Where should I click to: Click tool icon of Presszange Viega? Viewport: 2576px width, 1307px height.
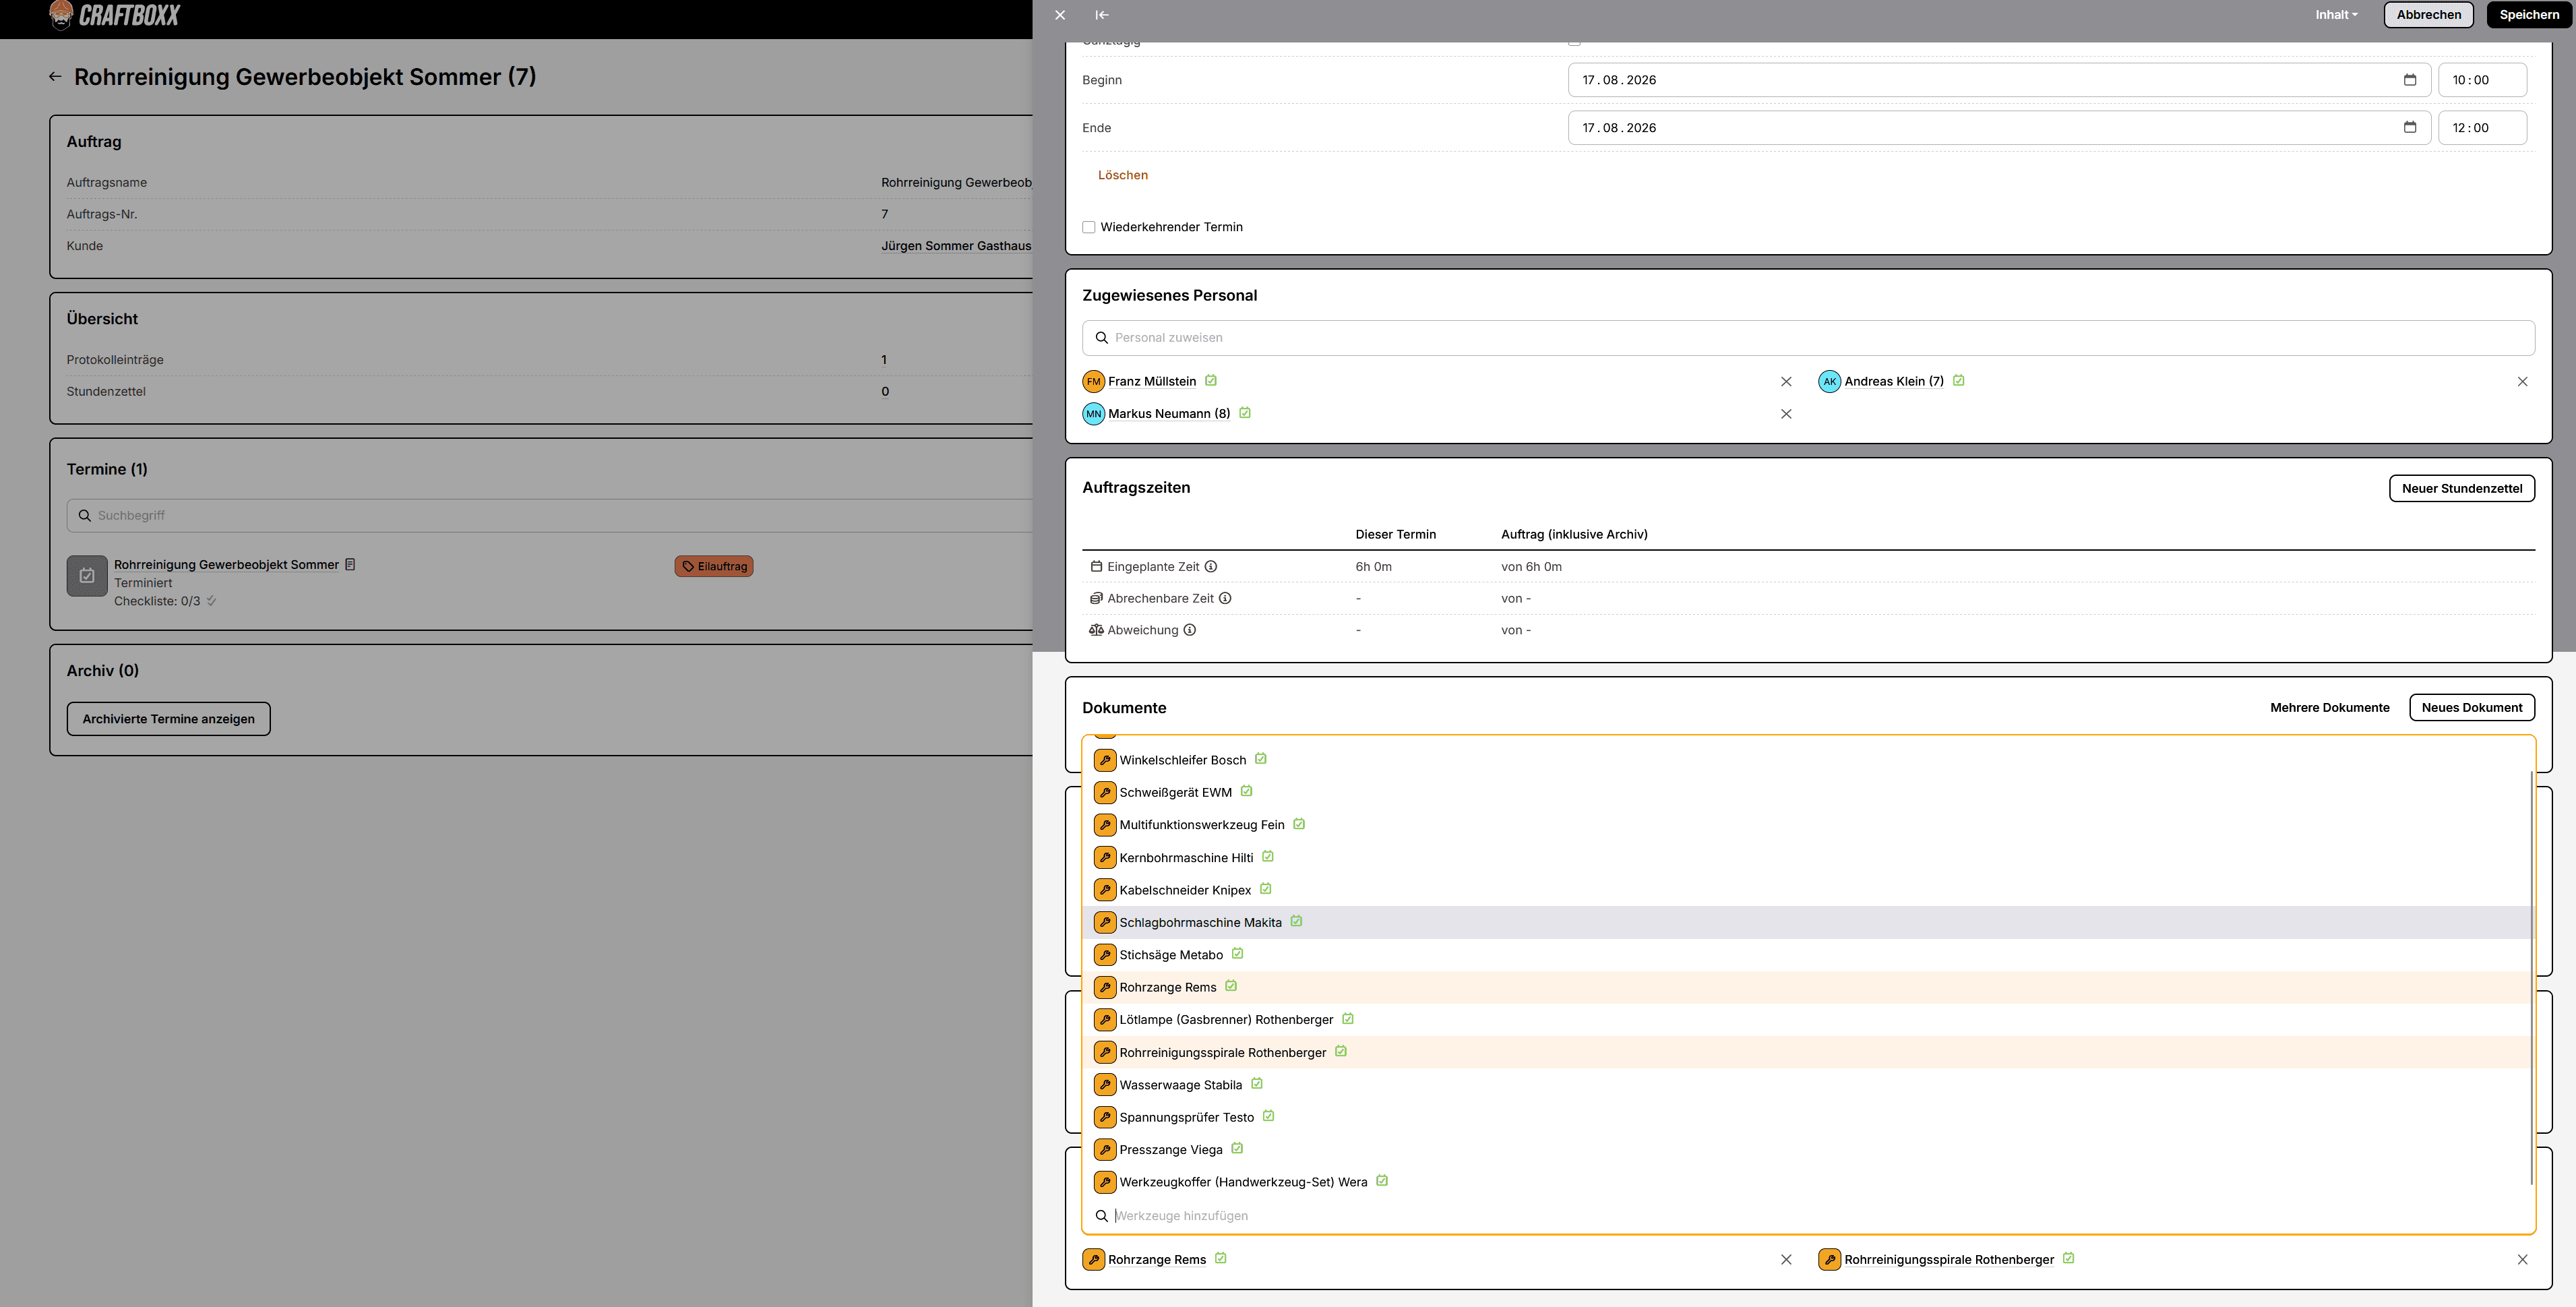pos(1105,1150)
